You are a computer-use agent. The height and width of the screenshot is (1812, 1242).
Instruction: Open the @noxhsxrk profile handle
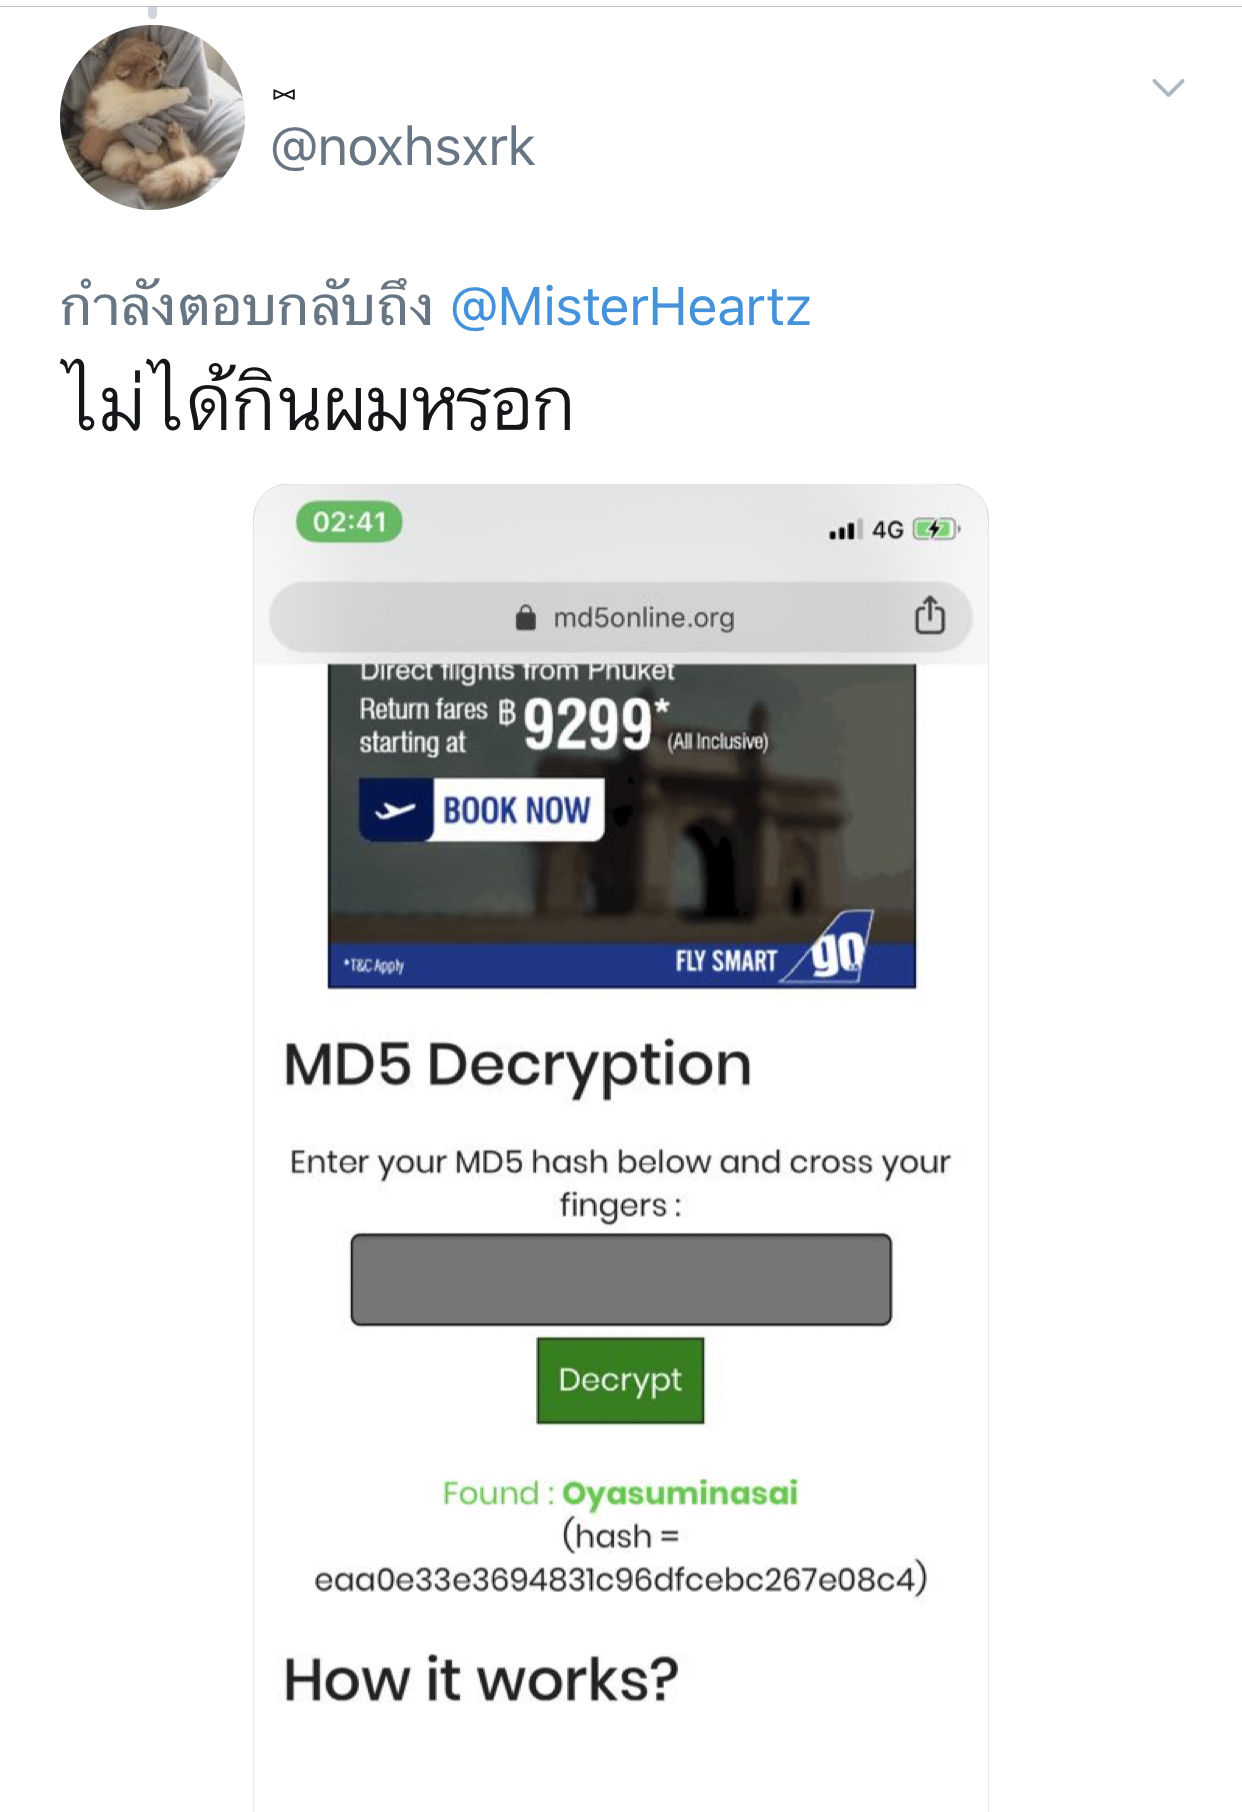pos(403,147)
